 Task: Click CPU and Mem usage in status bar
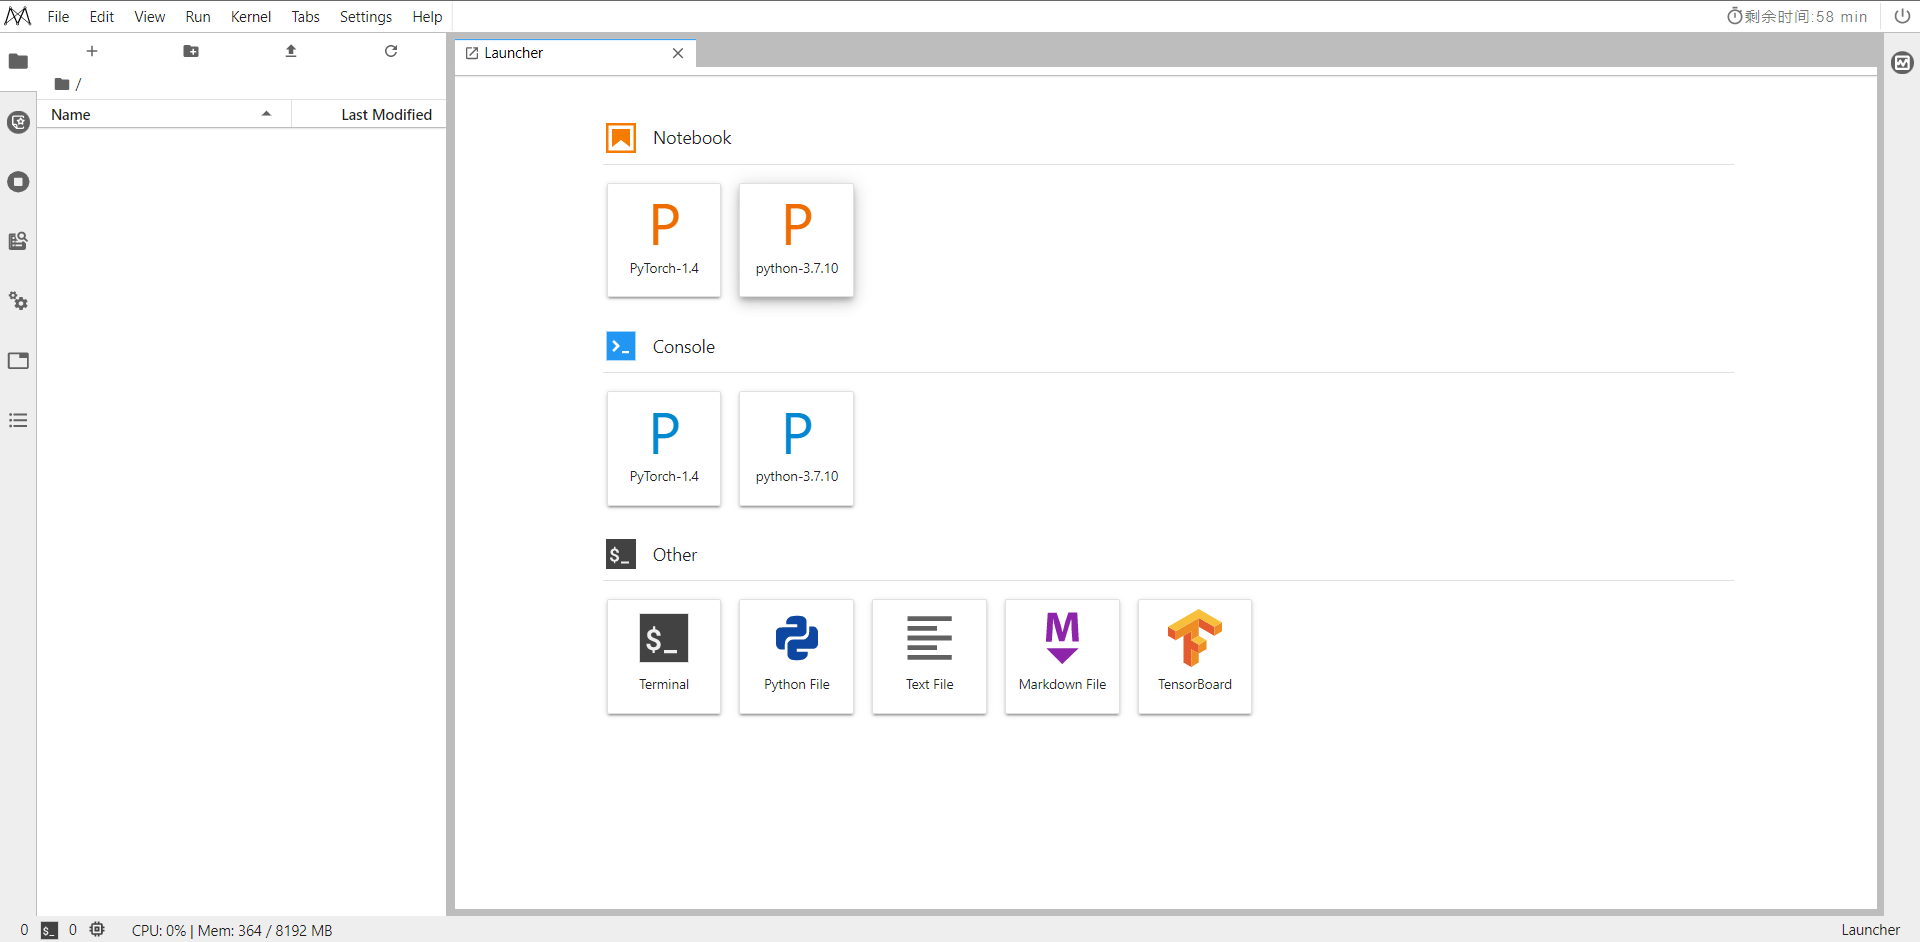pos(232,930)
